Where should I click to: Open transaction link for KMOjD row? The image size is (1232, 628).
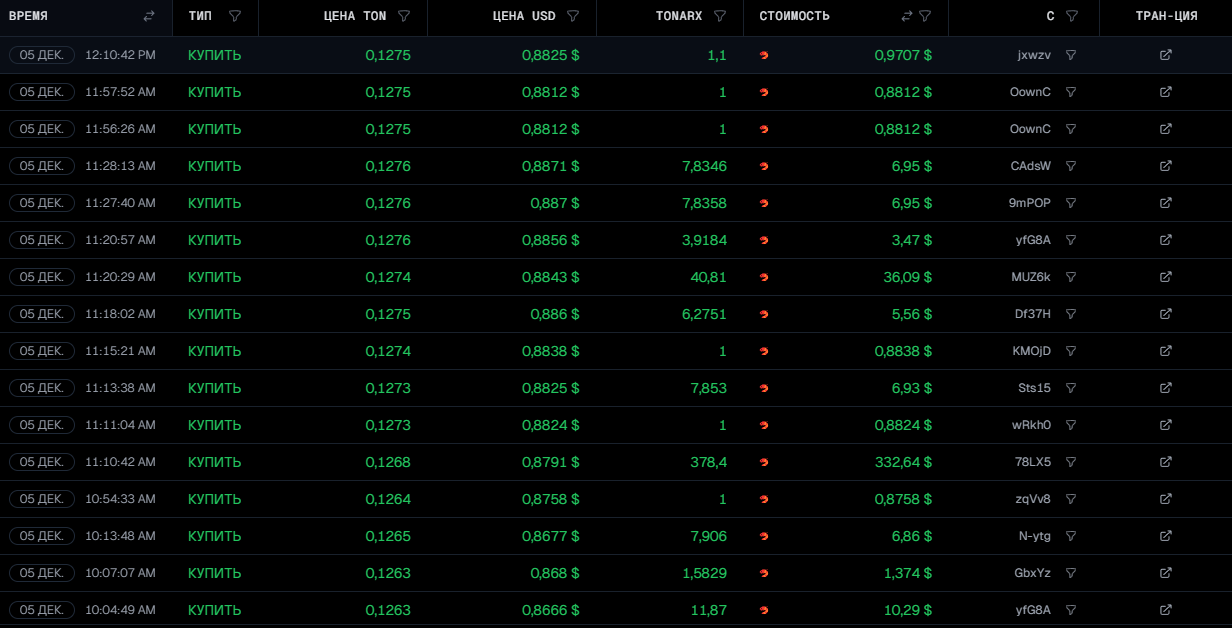[x=1166, y=351]
